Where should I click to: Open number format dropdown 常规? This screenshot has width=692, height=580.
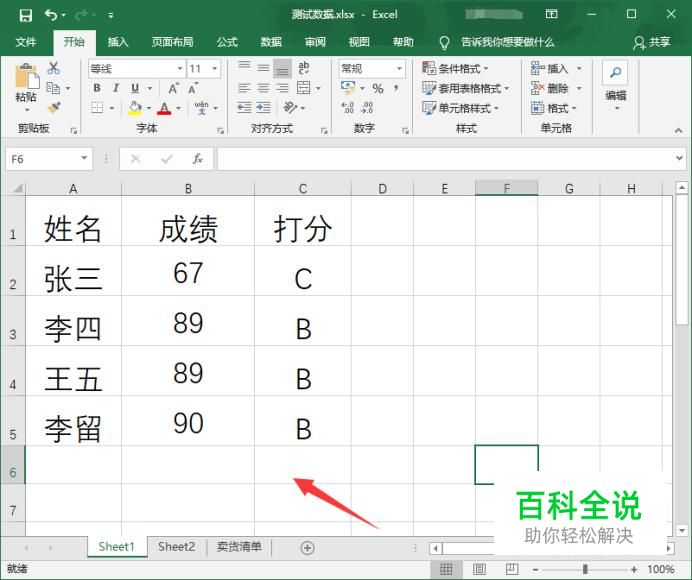click(399, 68)
